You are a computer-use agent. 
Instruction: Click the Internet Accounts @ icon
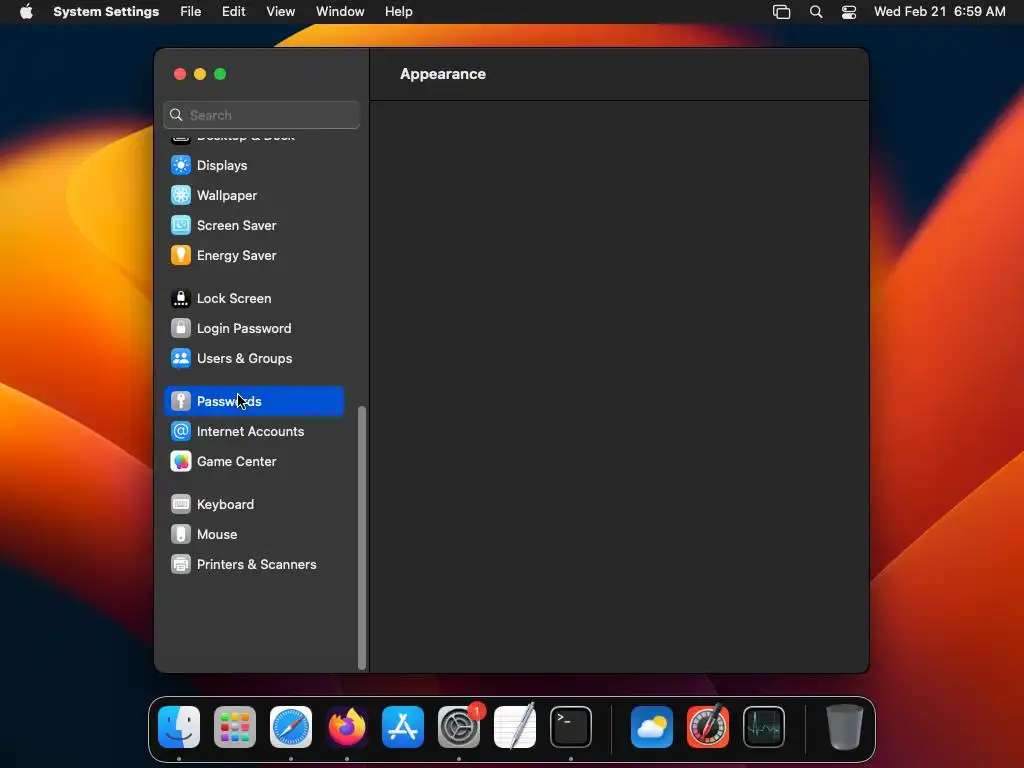[x=181, y=432]
